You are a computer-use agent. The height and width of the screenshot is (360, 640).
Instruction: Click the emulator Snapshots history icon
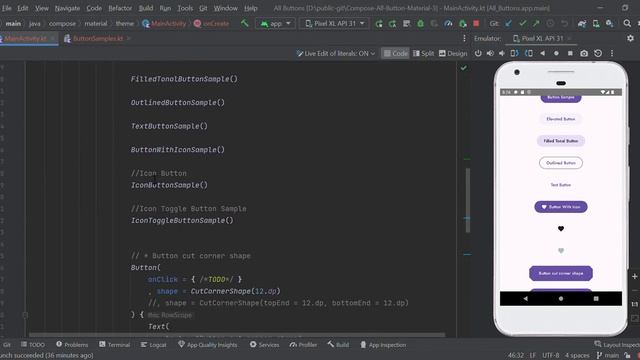[598, 53]
